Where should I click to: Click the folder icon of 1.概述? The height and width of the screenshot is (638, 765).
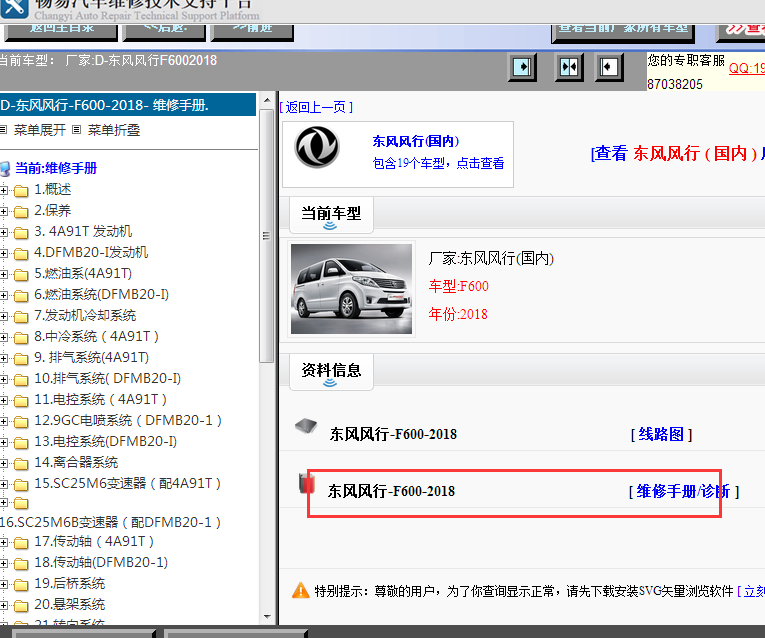pos(21,191)
